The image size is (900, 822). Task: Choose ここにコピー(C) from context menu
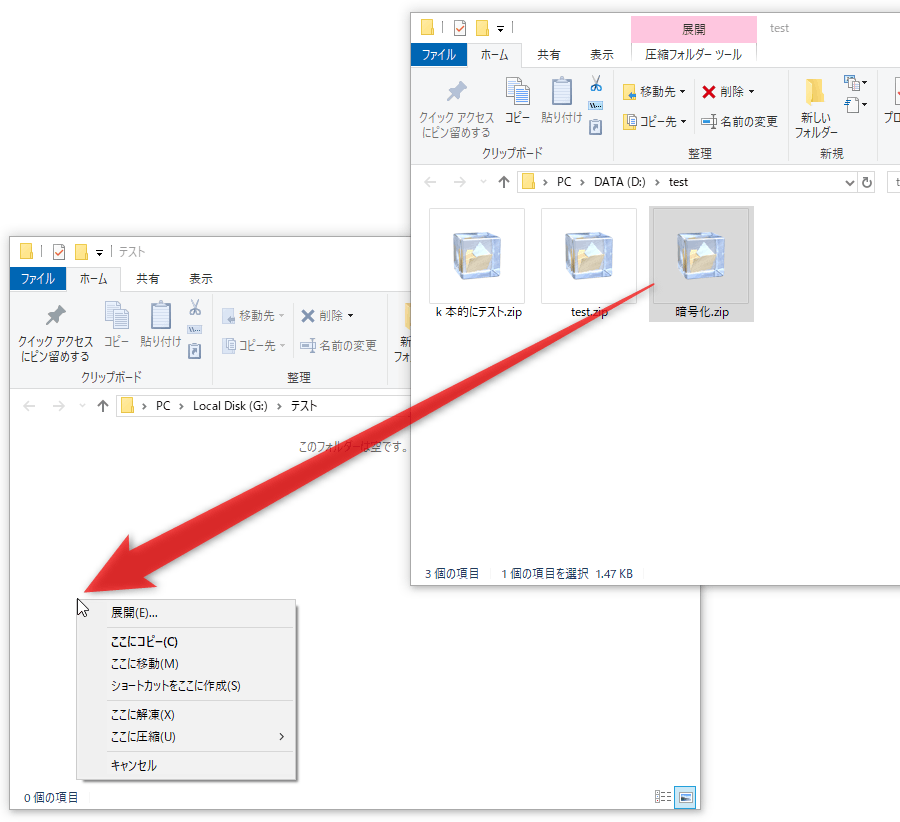pyautogui.click(x=186, y=642)
